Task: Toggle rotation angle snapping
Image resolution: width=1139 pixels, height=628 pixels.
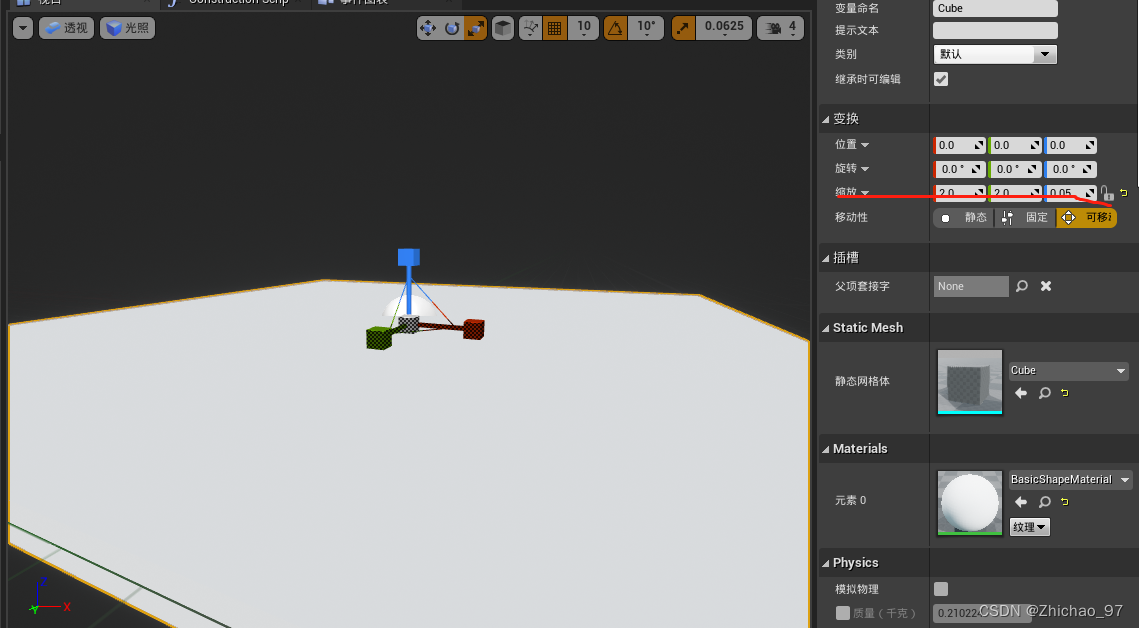Action: [x=615, y=28]
